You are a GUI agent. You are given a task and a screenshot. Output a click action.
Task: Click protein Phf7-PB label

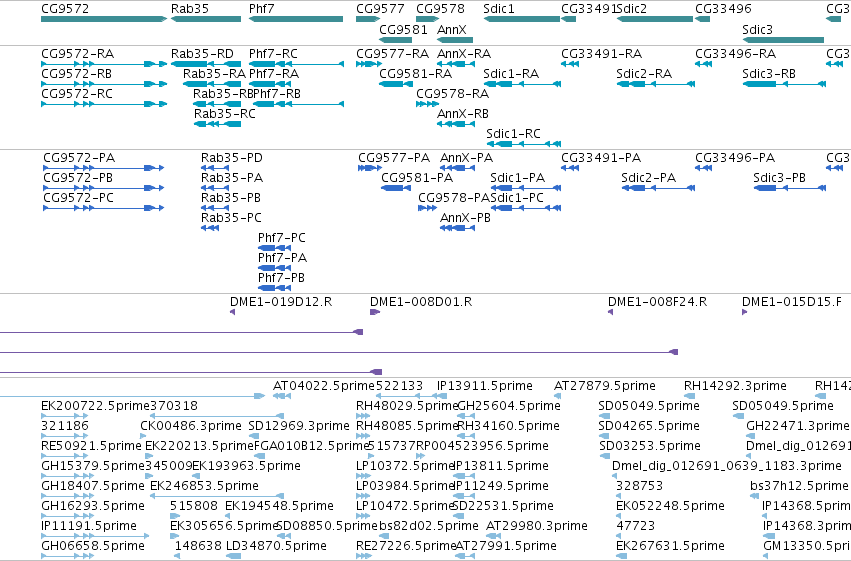click(281, 278)
